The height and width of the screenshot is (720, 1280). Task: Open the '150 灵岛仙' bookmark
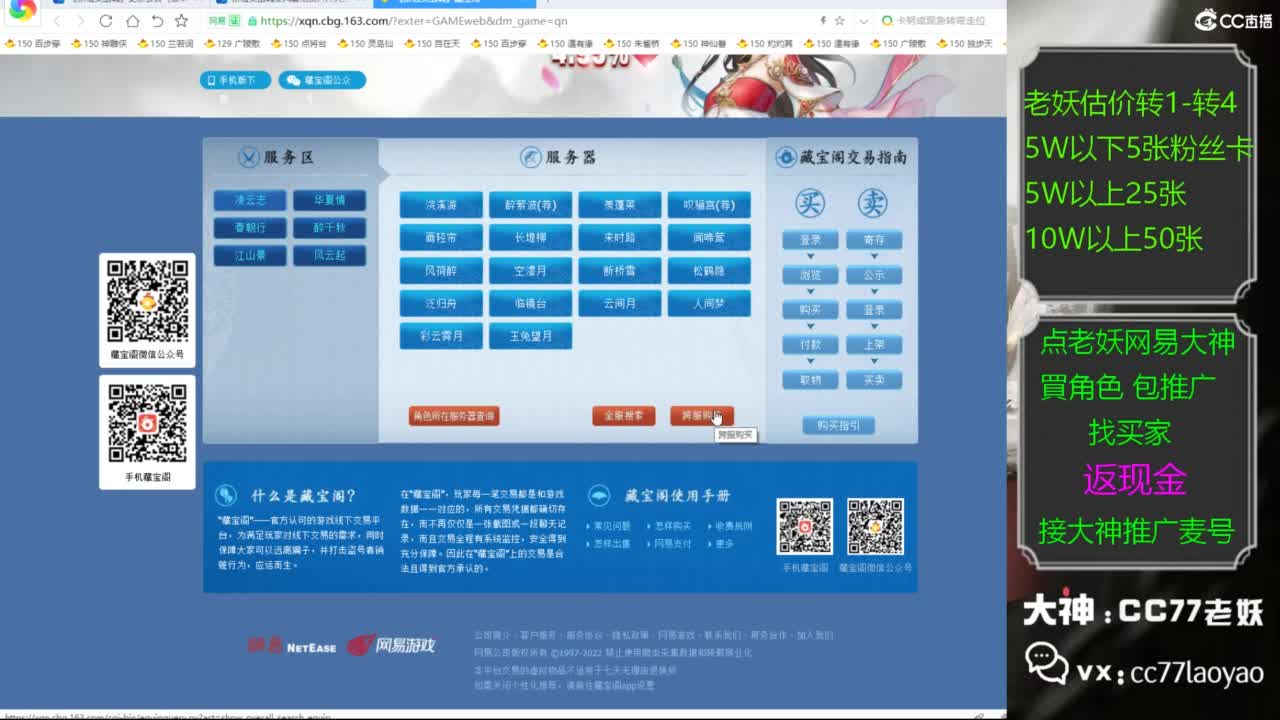coord(365,44)
